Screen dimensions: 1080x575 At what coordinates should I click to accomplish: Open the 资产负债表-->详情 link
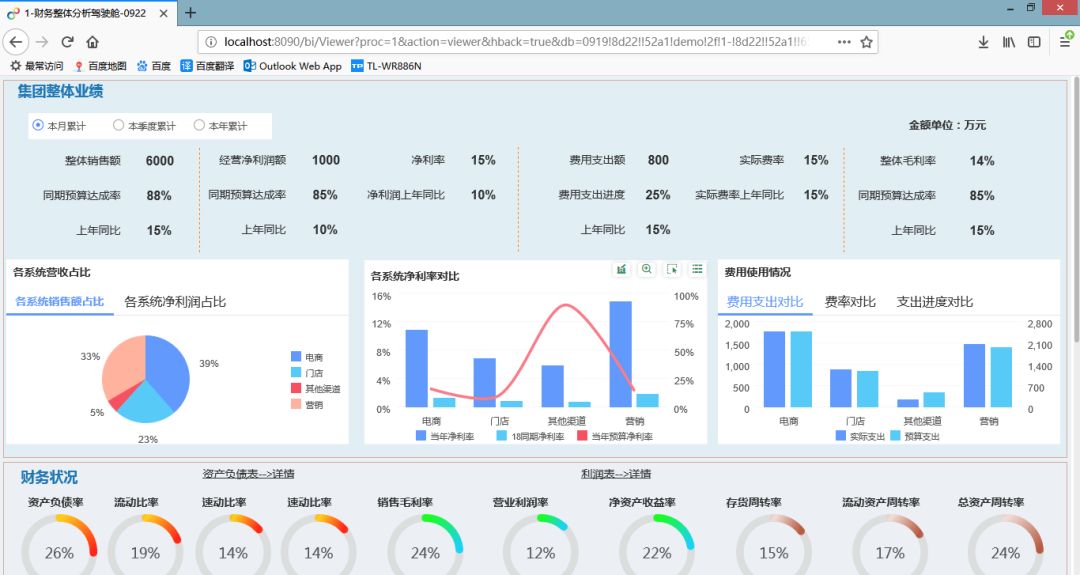pos(248,474)
